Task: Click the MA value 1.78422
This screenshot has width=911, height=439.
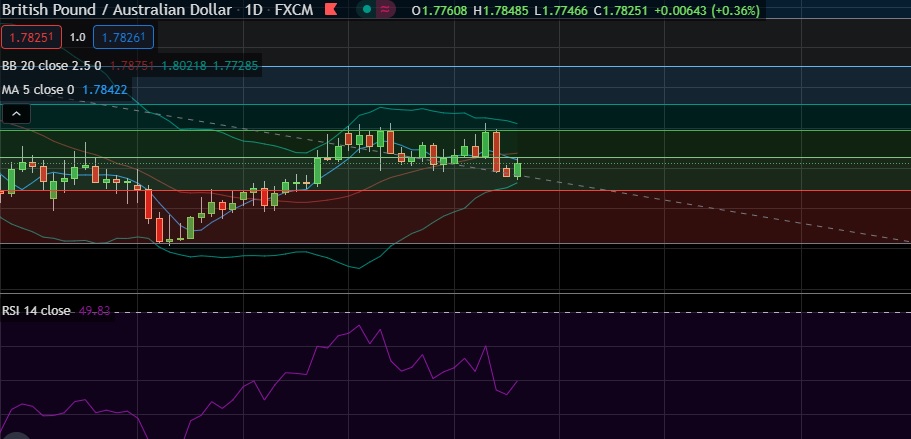Action: (x=105, y=89)
